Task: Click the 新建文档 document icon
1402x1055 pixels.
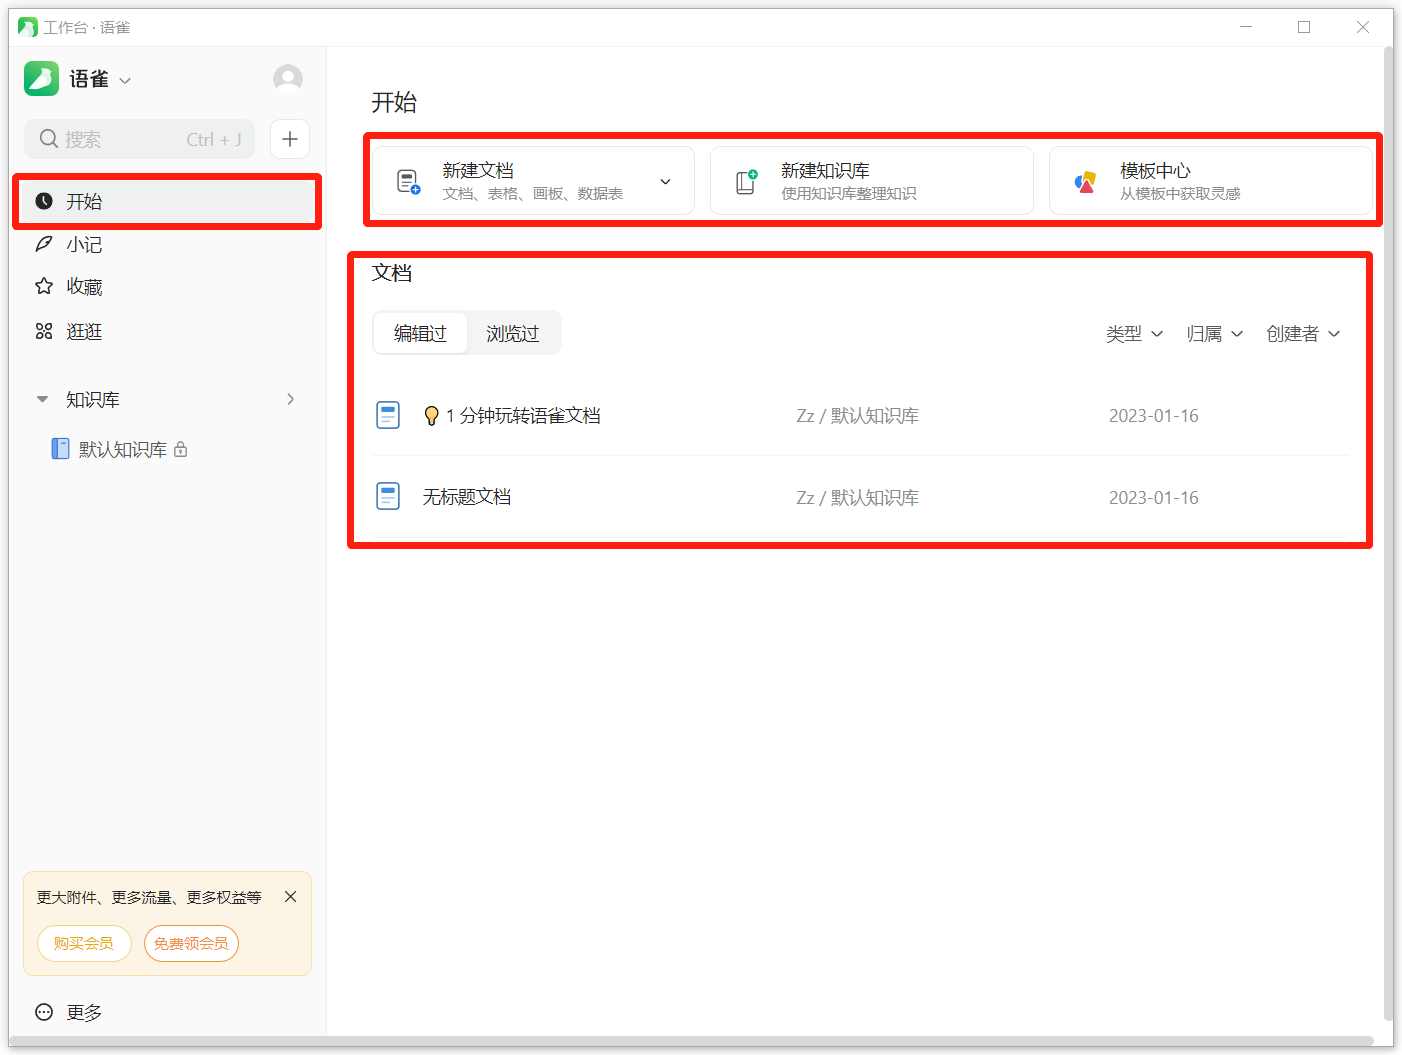Action: (408, 181)
